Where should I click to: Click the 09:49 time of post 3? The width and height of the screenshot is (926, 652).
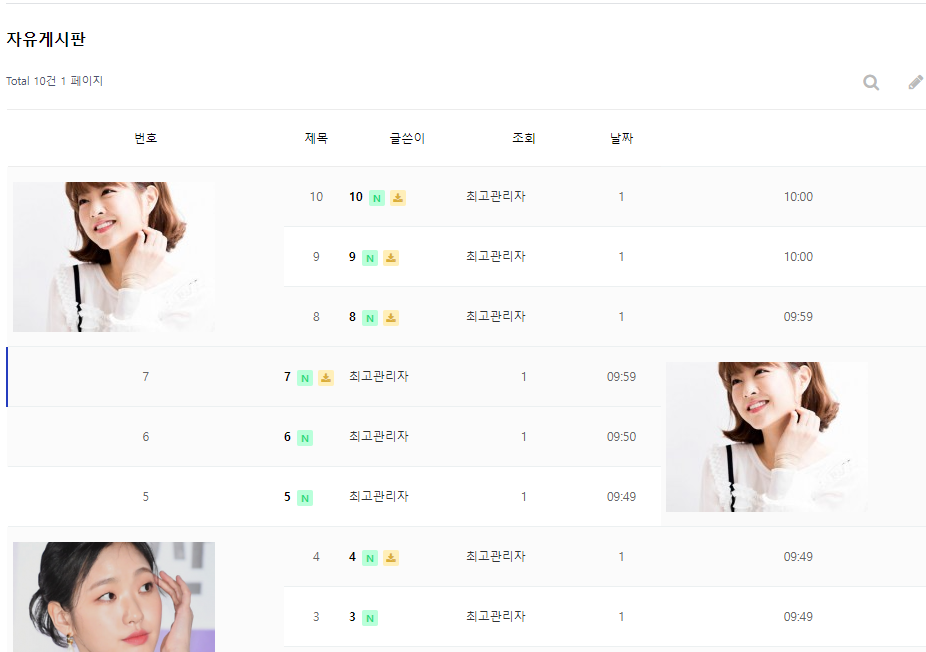(798, 617)
